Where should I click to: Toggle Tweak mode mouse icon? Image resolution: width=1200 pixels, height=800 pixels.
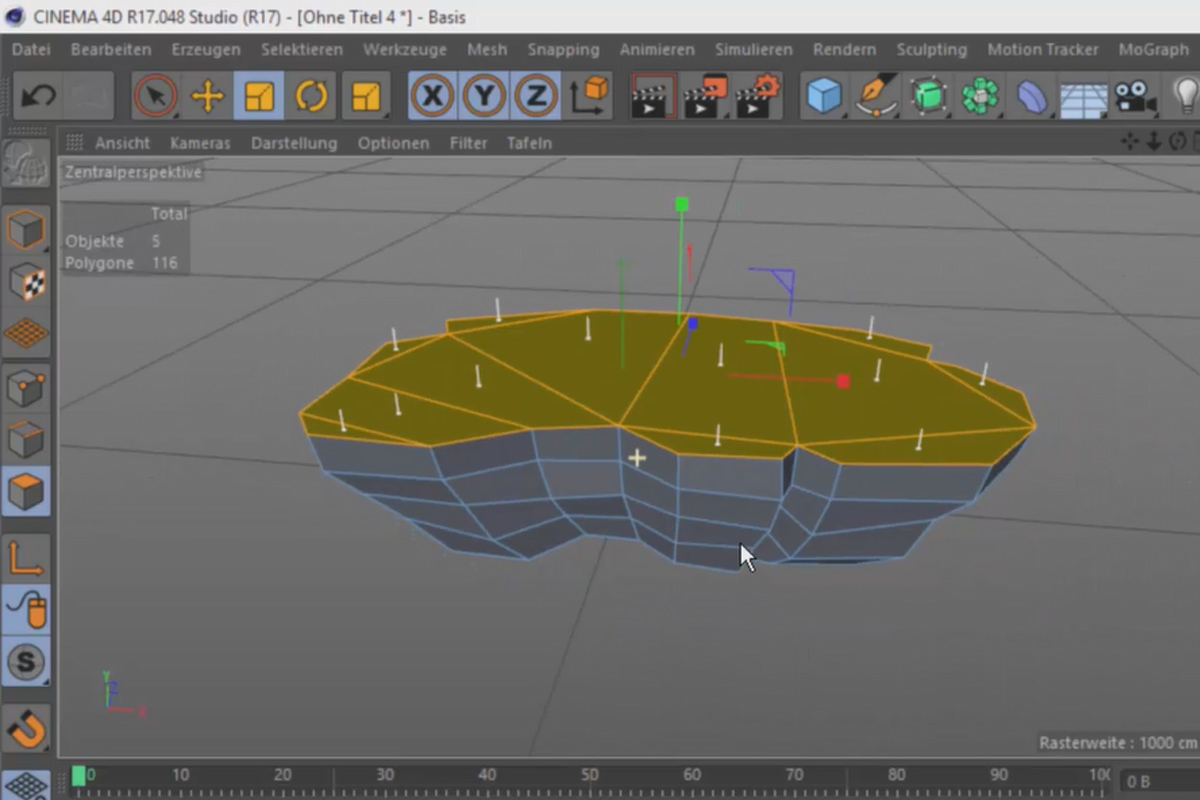tap(27, 609)
